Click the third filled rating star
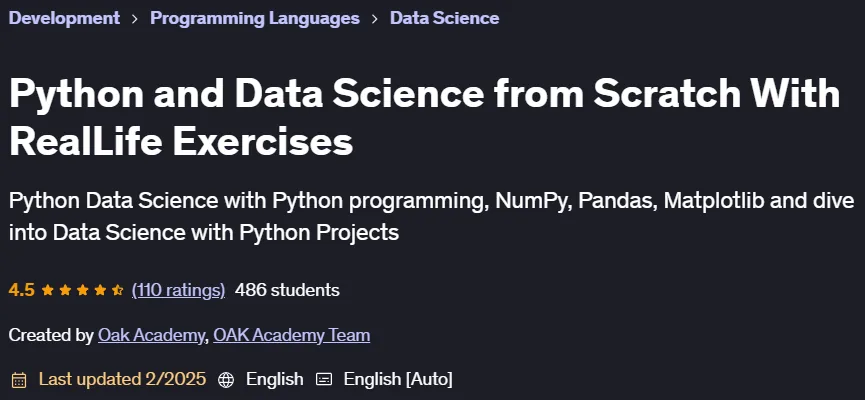Screen dimensions: 865x400 point(83,290)
